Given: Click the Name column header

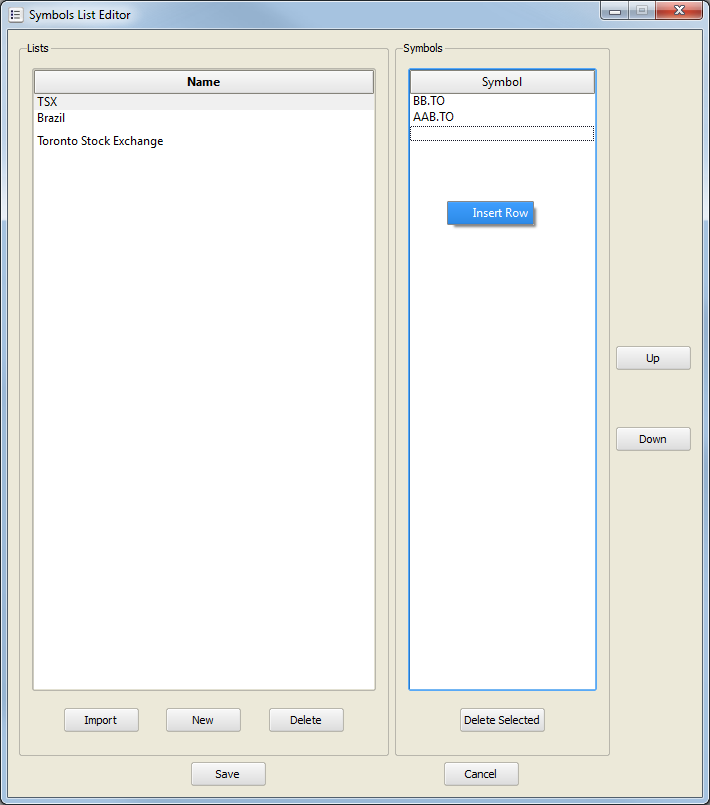Looking at the screenshot, I should (203, 82).
